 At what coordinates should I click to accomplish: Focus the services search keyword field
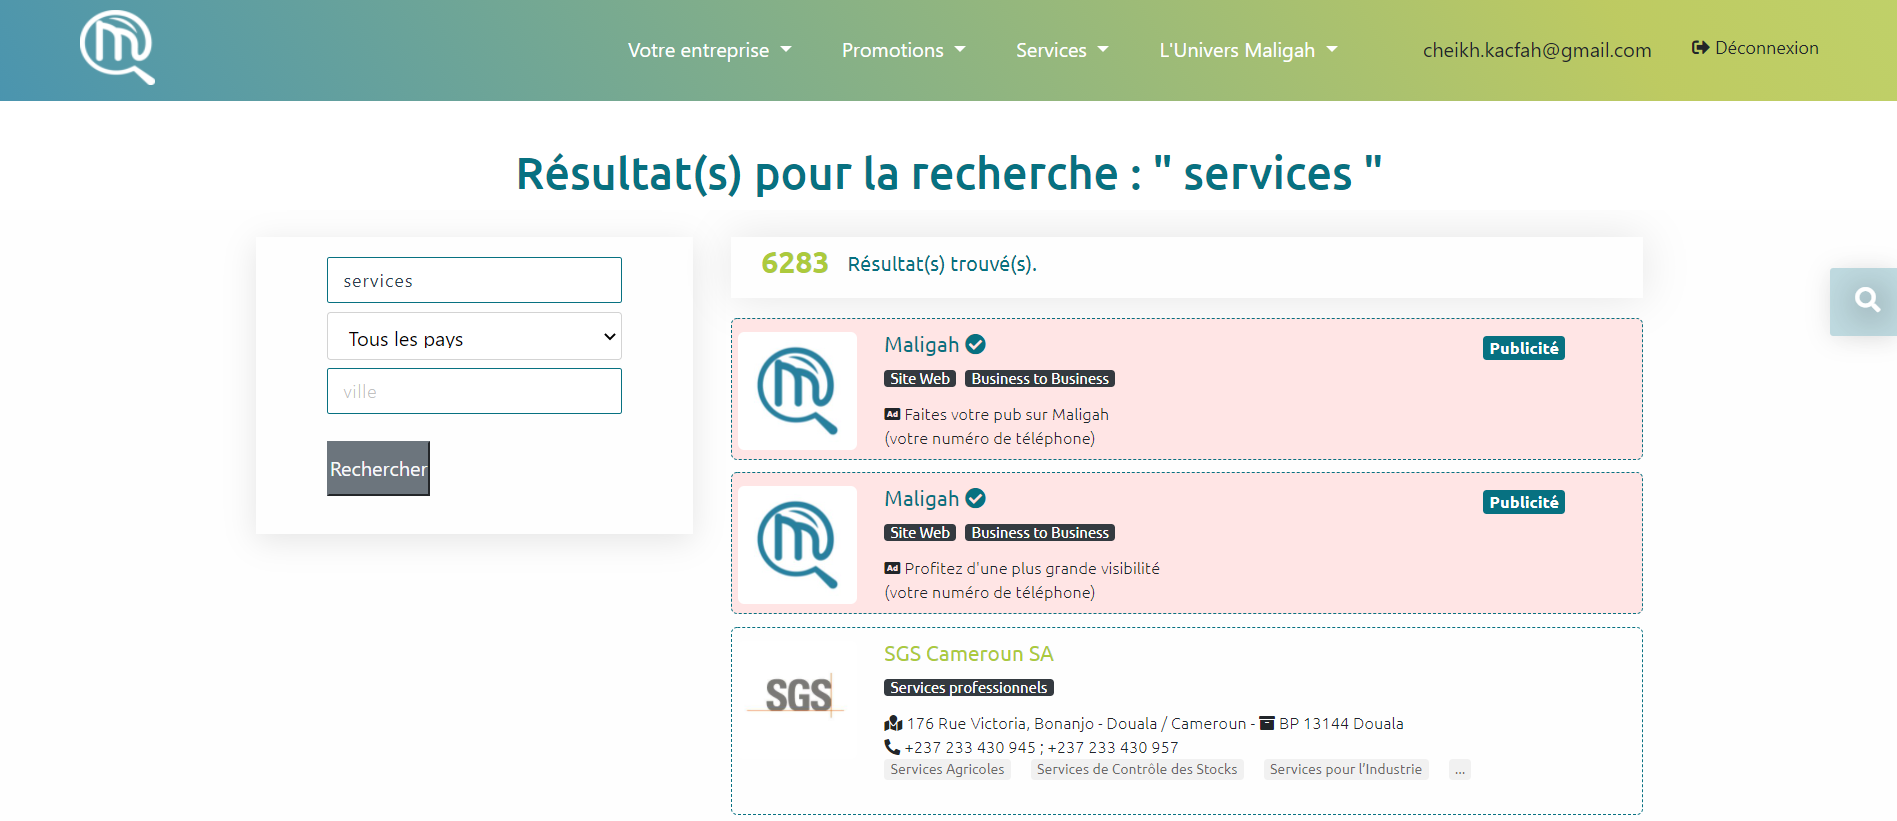pos(474,280)
